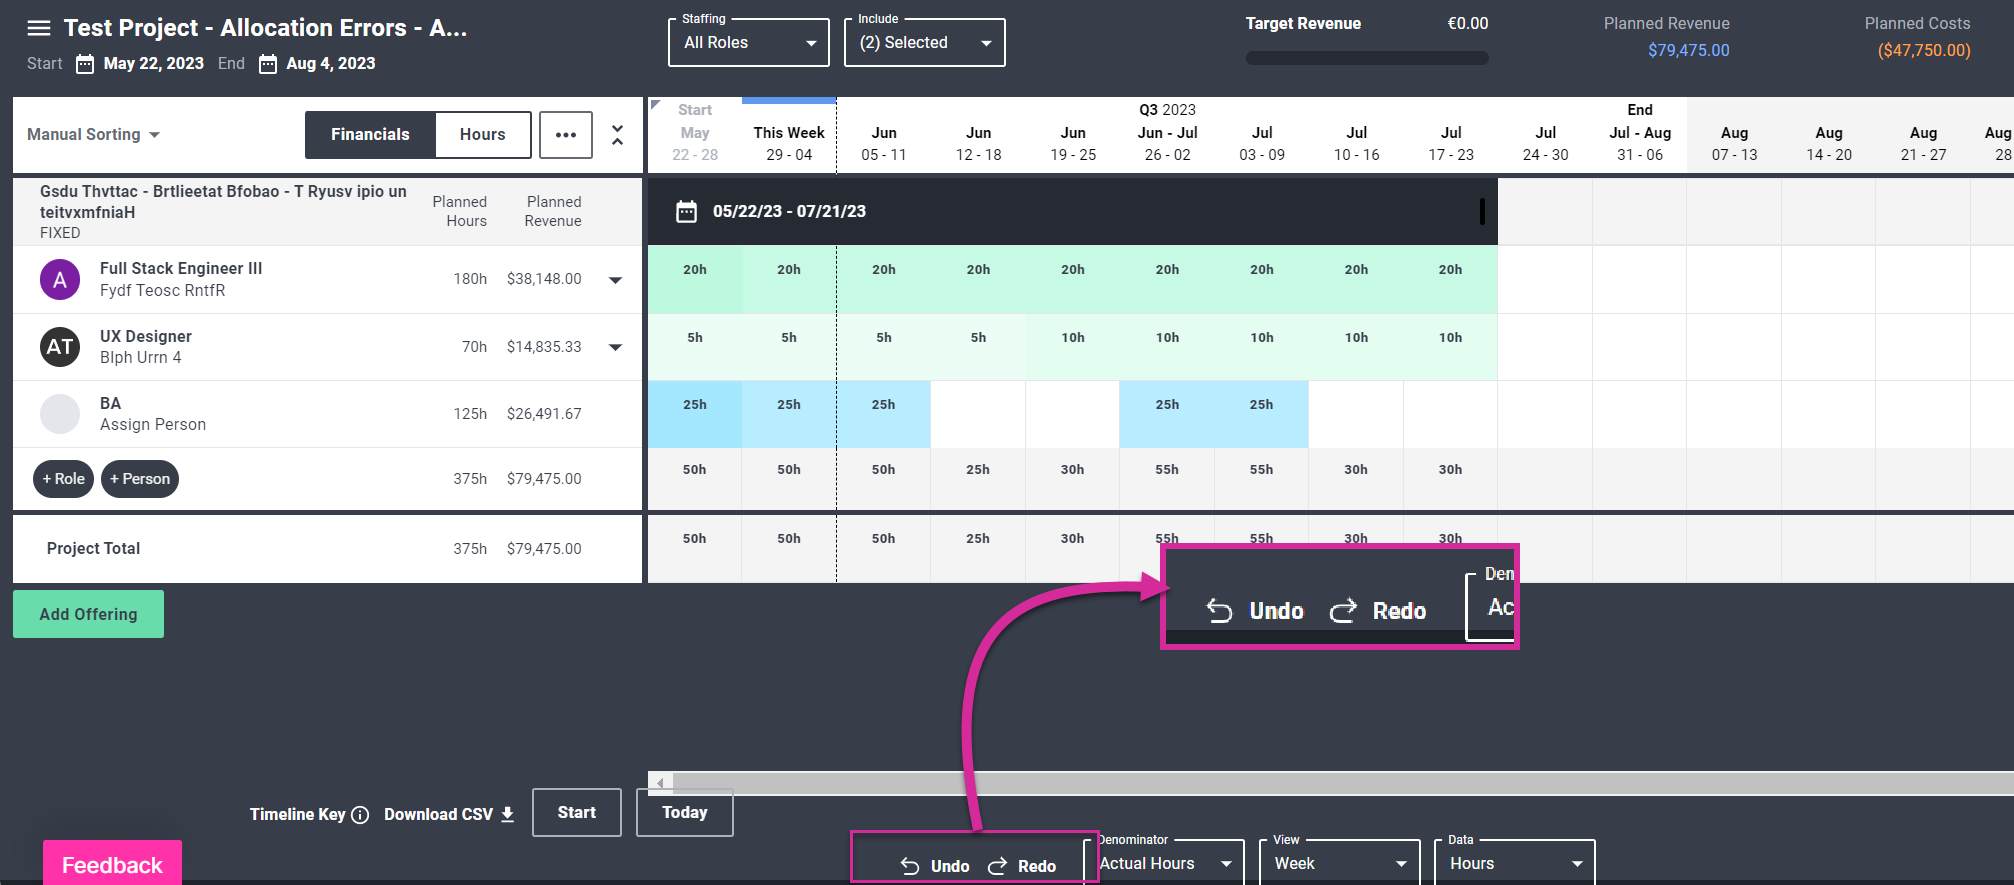2014x885 pixels.
Task: Expand the Full Stack Engineer III row arrow
Action: click(x=616, y=280)
